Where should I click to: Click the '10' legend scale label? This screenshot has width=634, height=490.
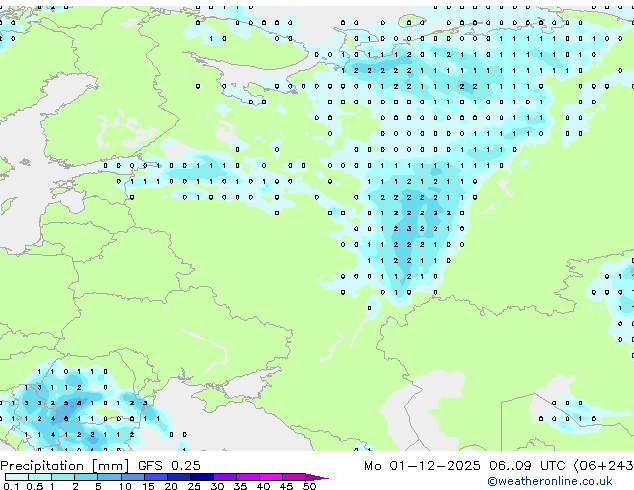point(125,486)
